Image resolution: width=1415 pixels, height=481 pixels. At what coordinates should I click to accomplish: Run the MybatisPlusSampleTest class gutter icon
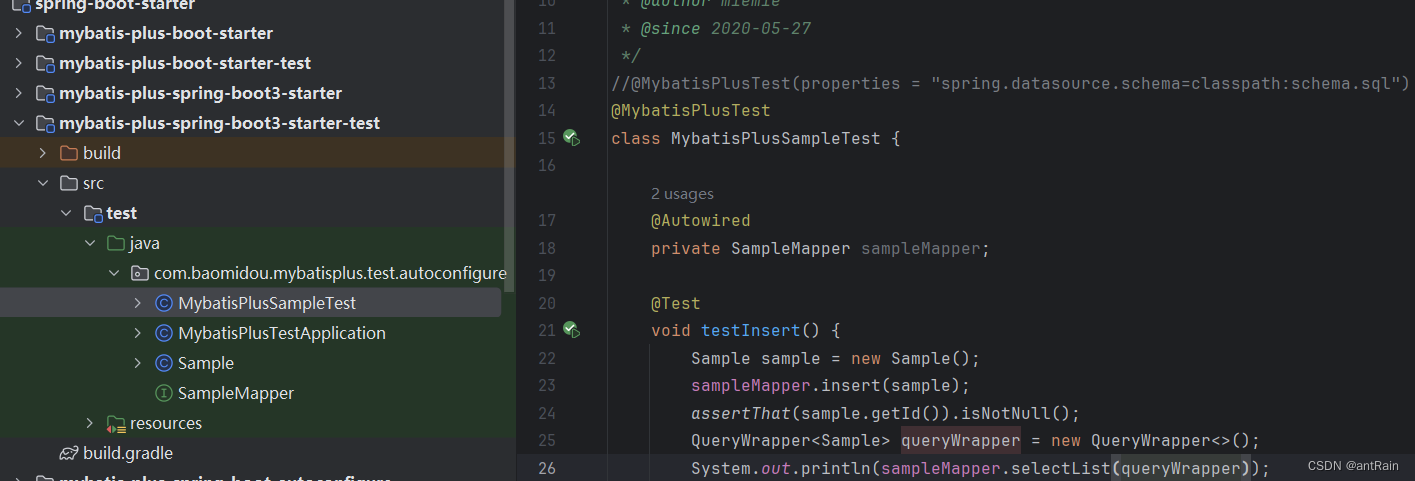(x=571, y=138)
